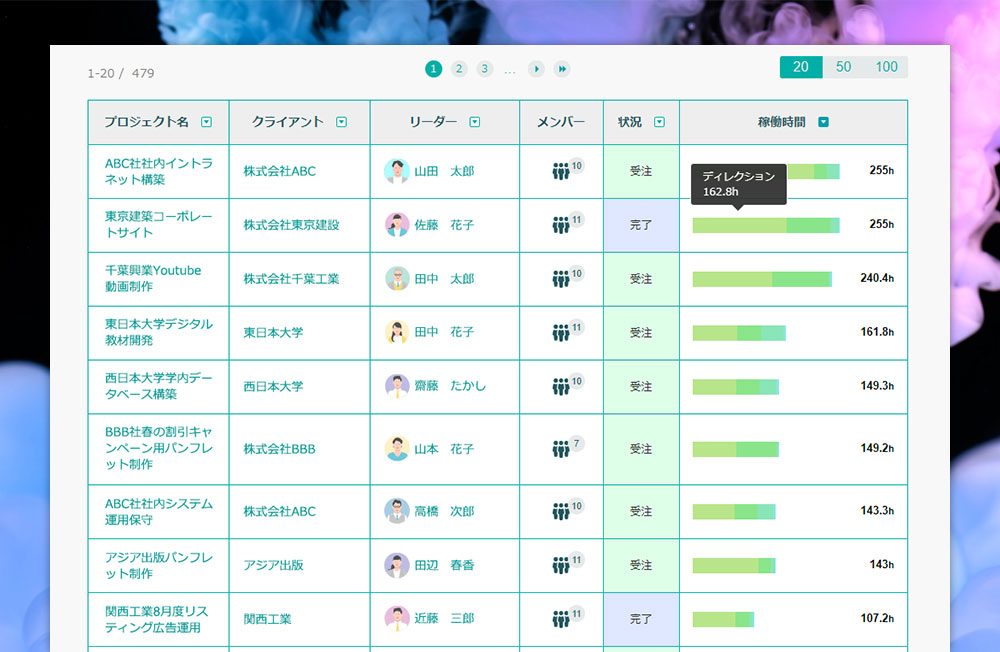Open client 西日本大学

tap(273, 386)
